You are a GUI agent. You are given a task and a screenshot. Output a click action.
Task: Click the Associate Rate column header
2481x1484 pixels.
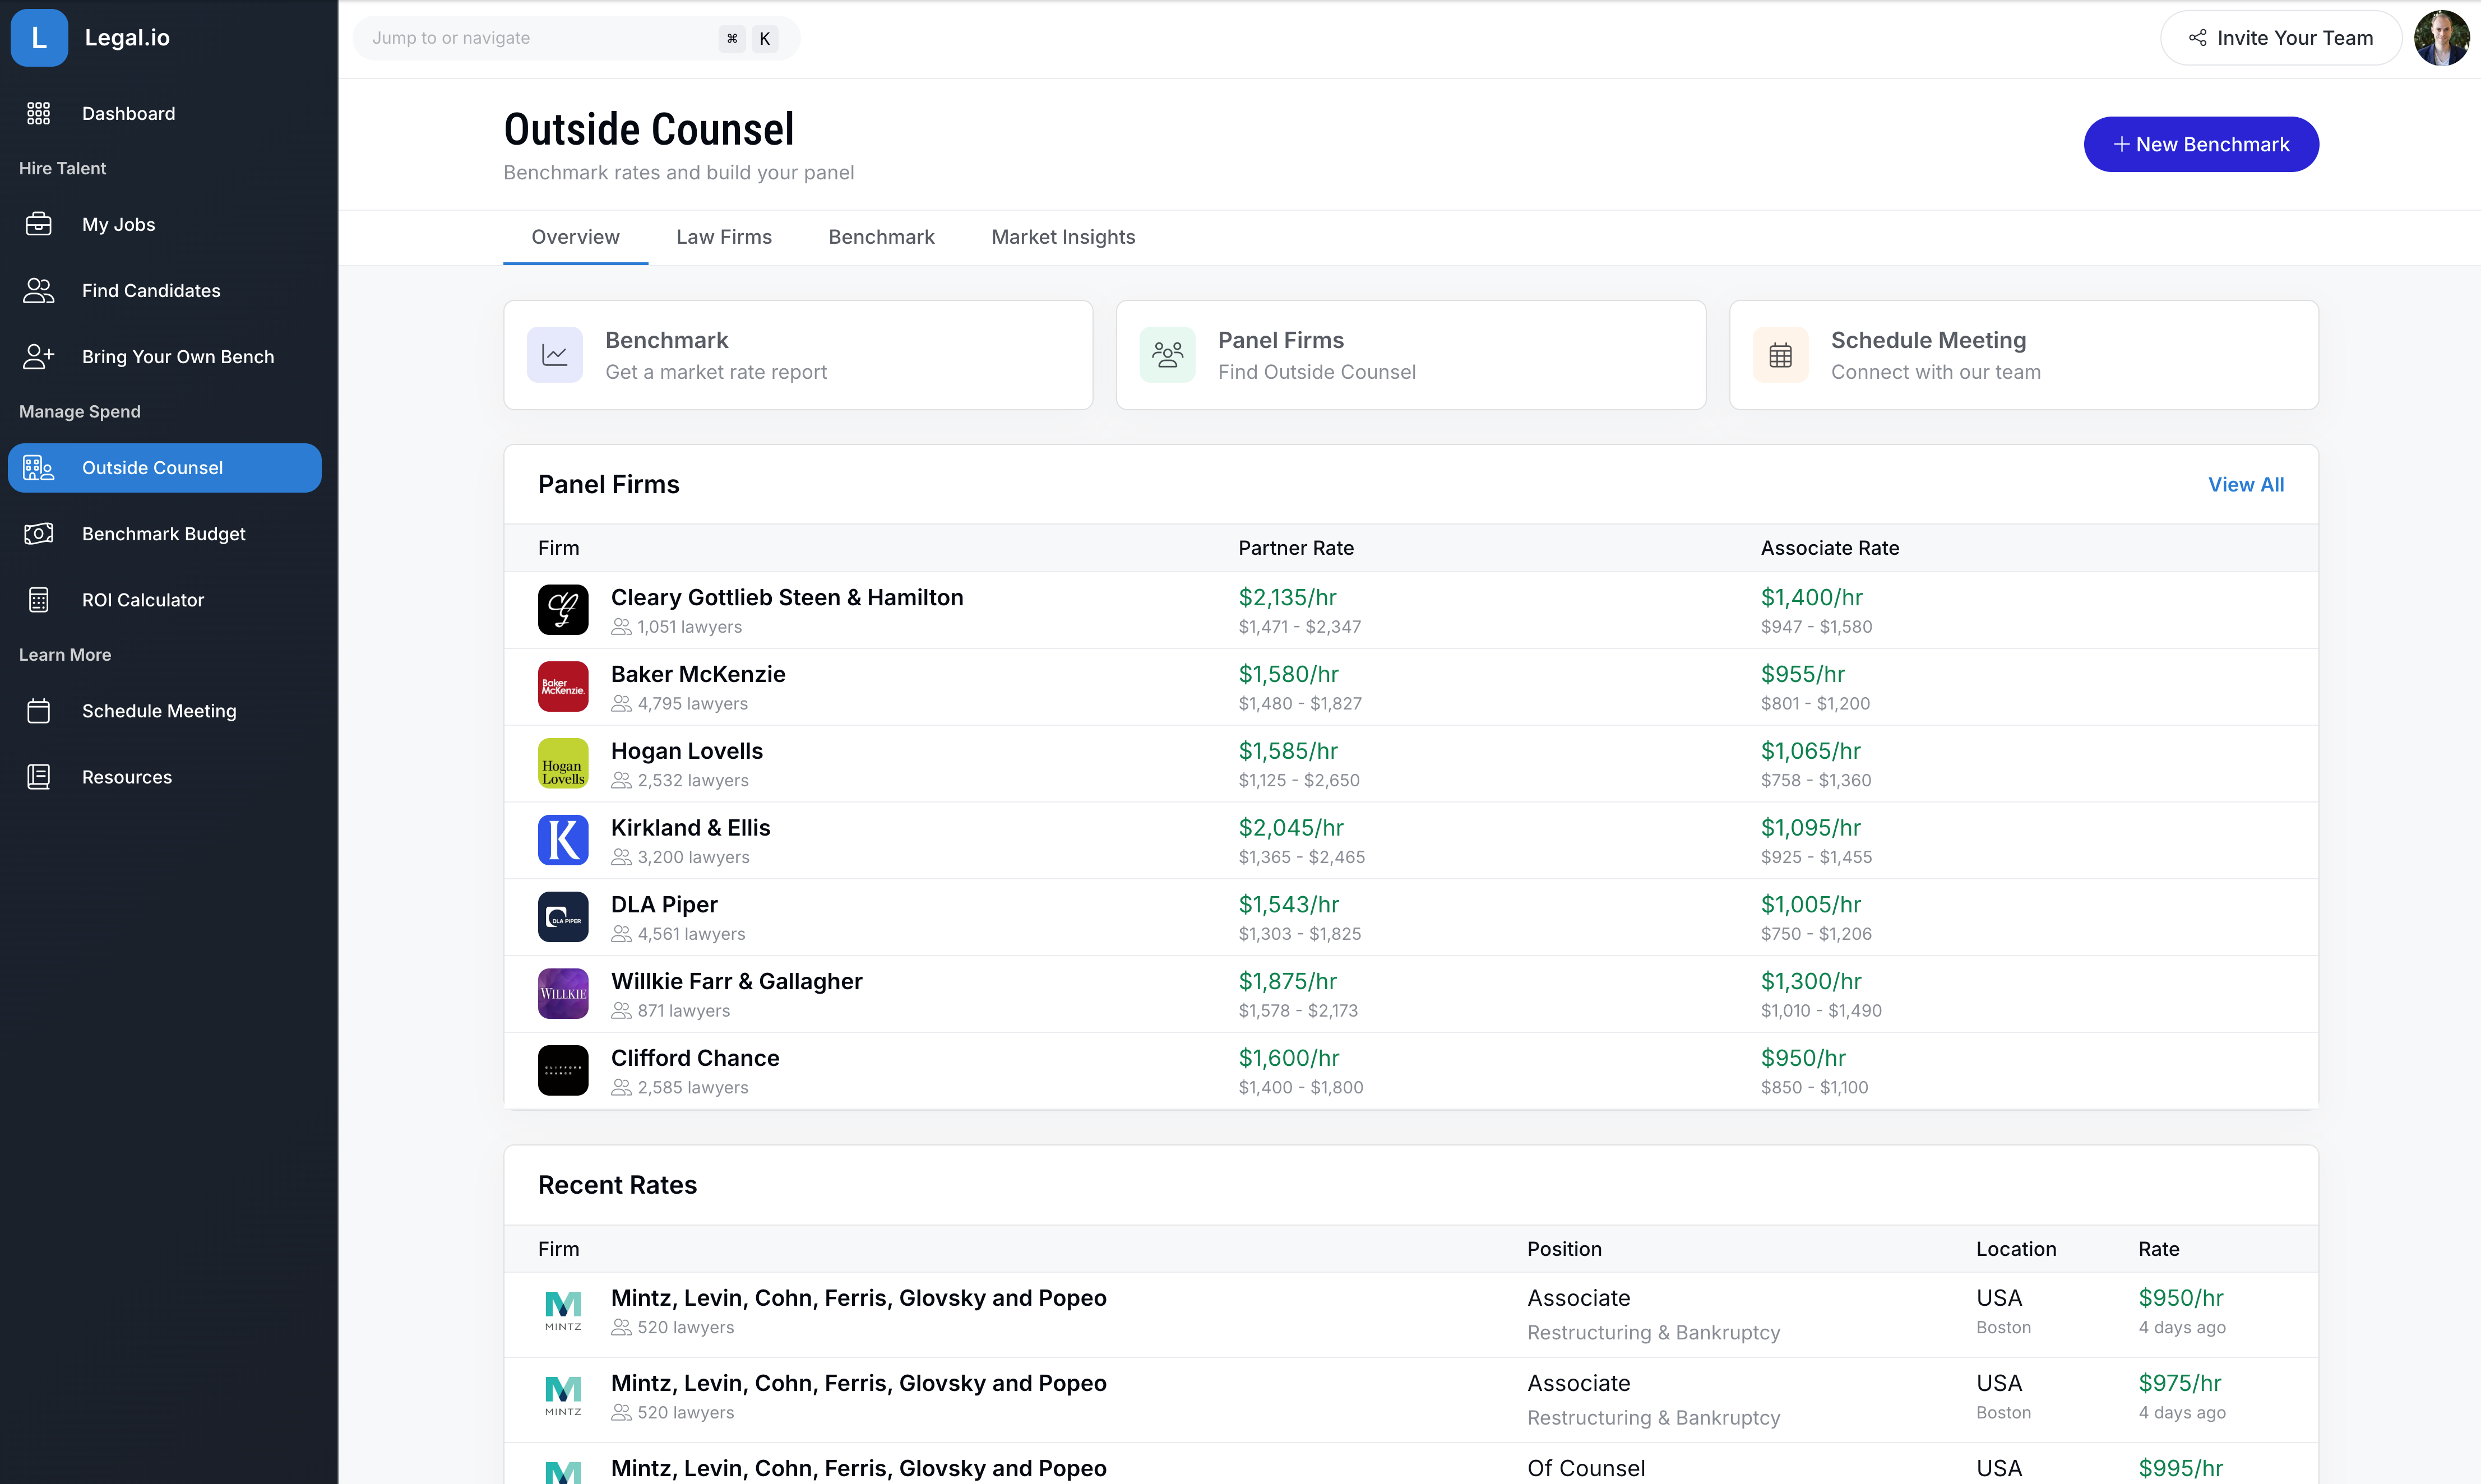[1830, 548]
